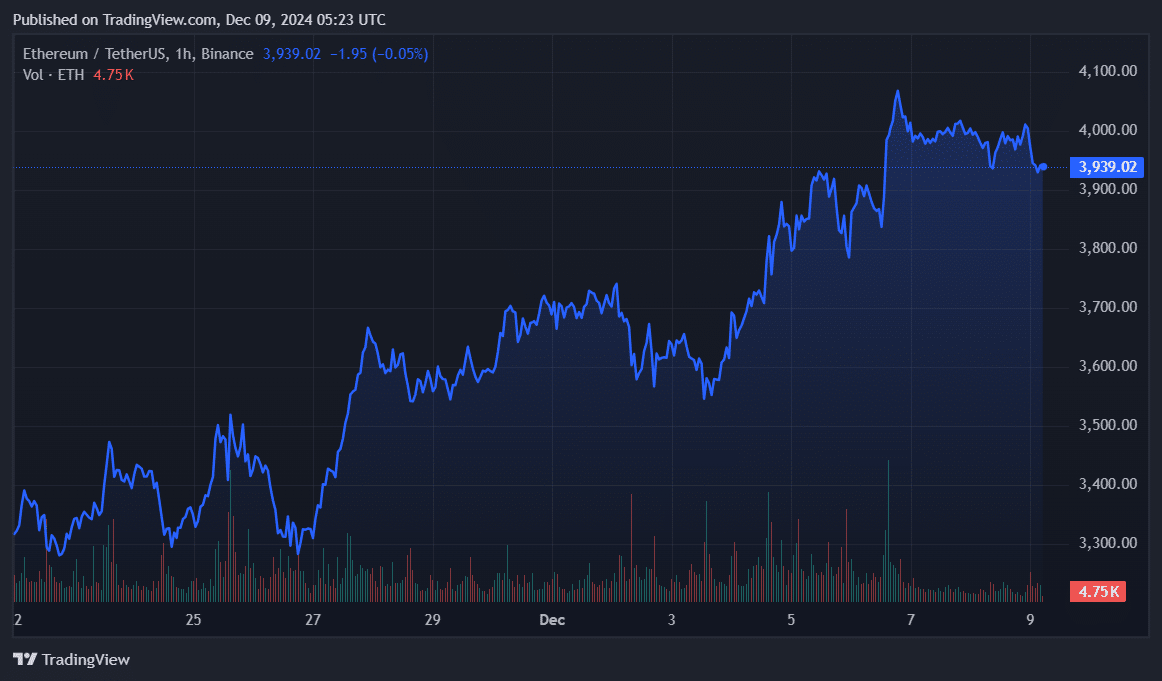1162x681 pixels.
Task: Select the Vol · ETH volume indicator legend
Action: 53,73
